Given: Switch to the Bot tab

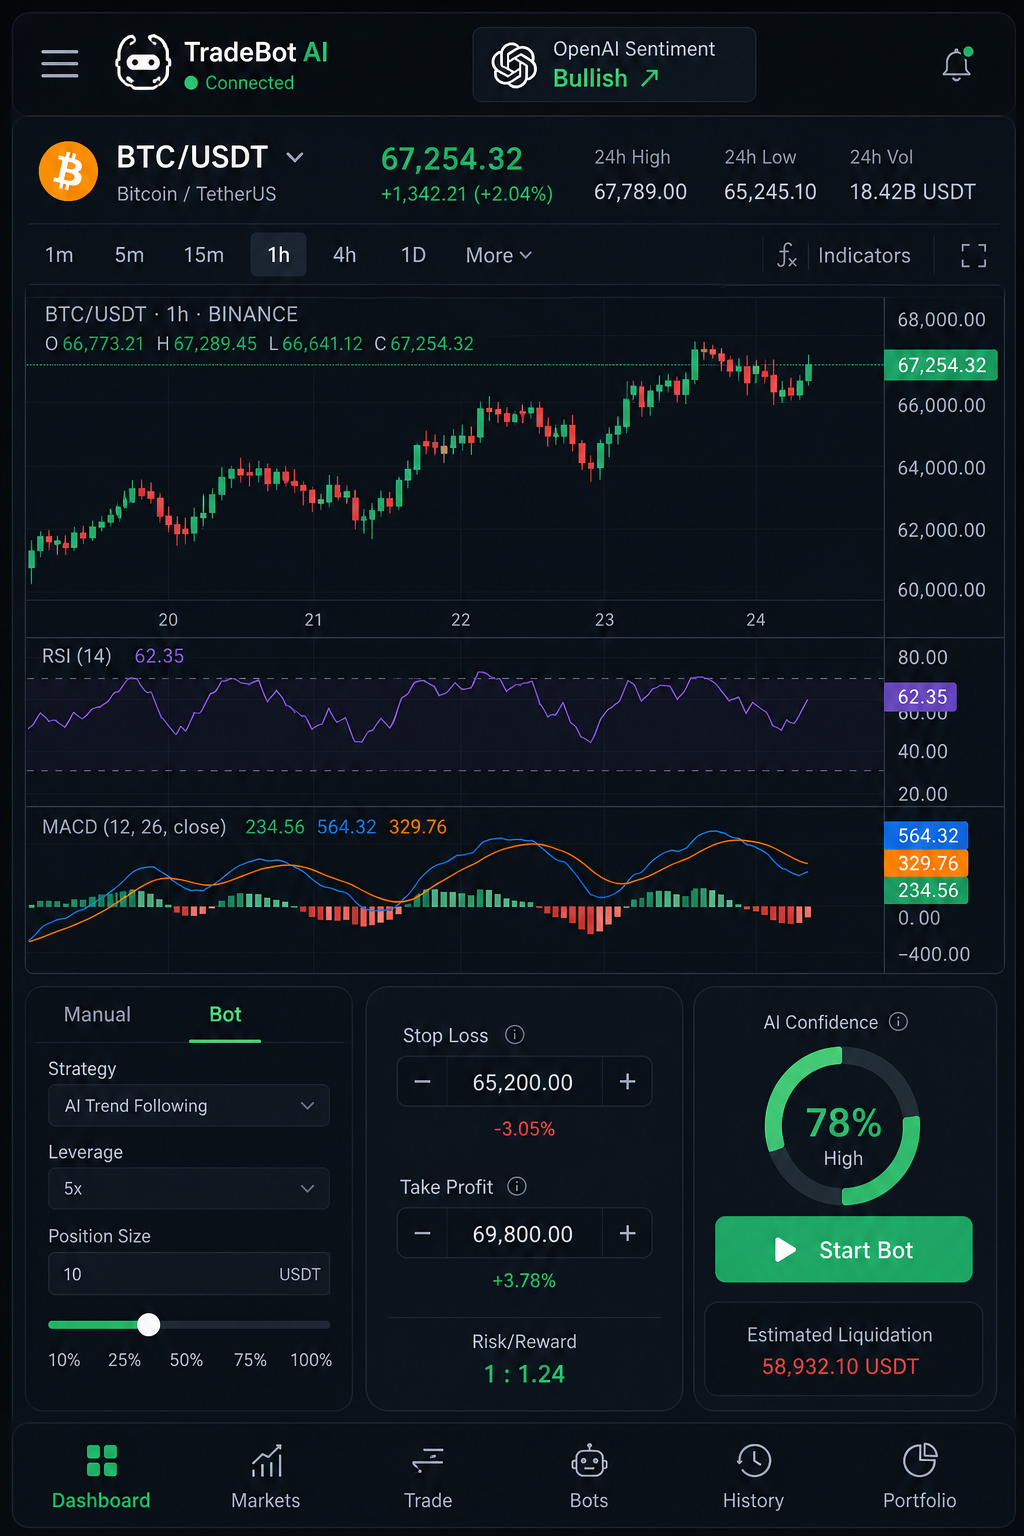Looking at the screenshot, I should (x=225, y=1014).
